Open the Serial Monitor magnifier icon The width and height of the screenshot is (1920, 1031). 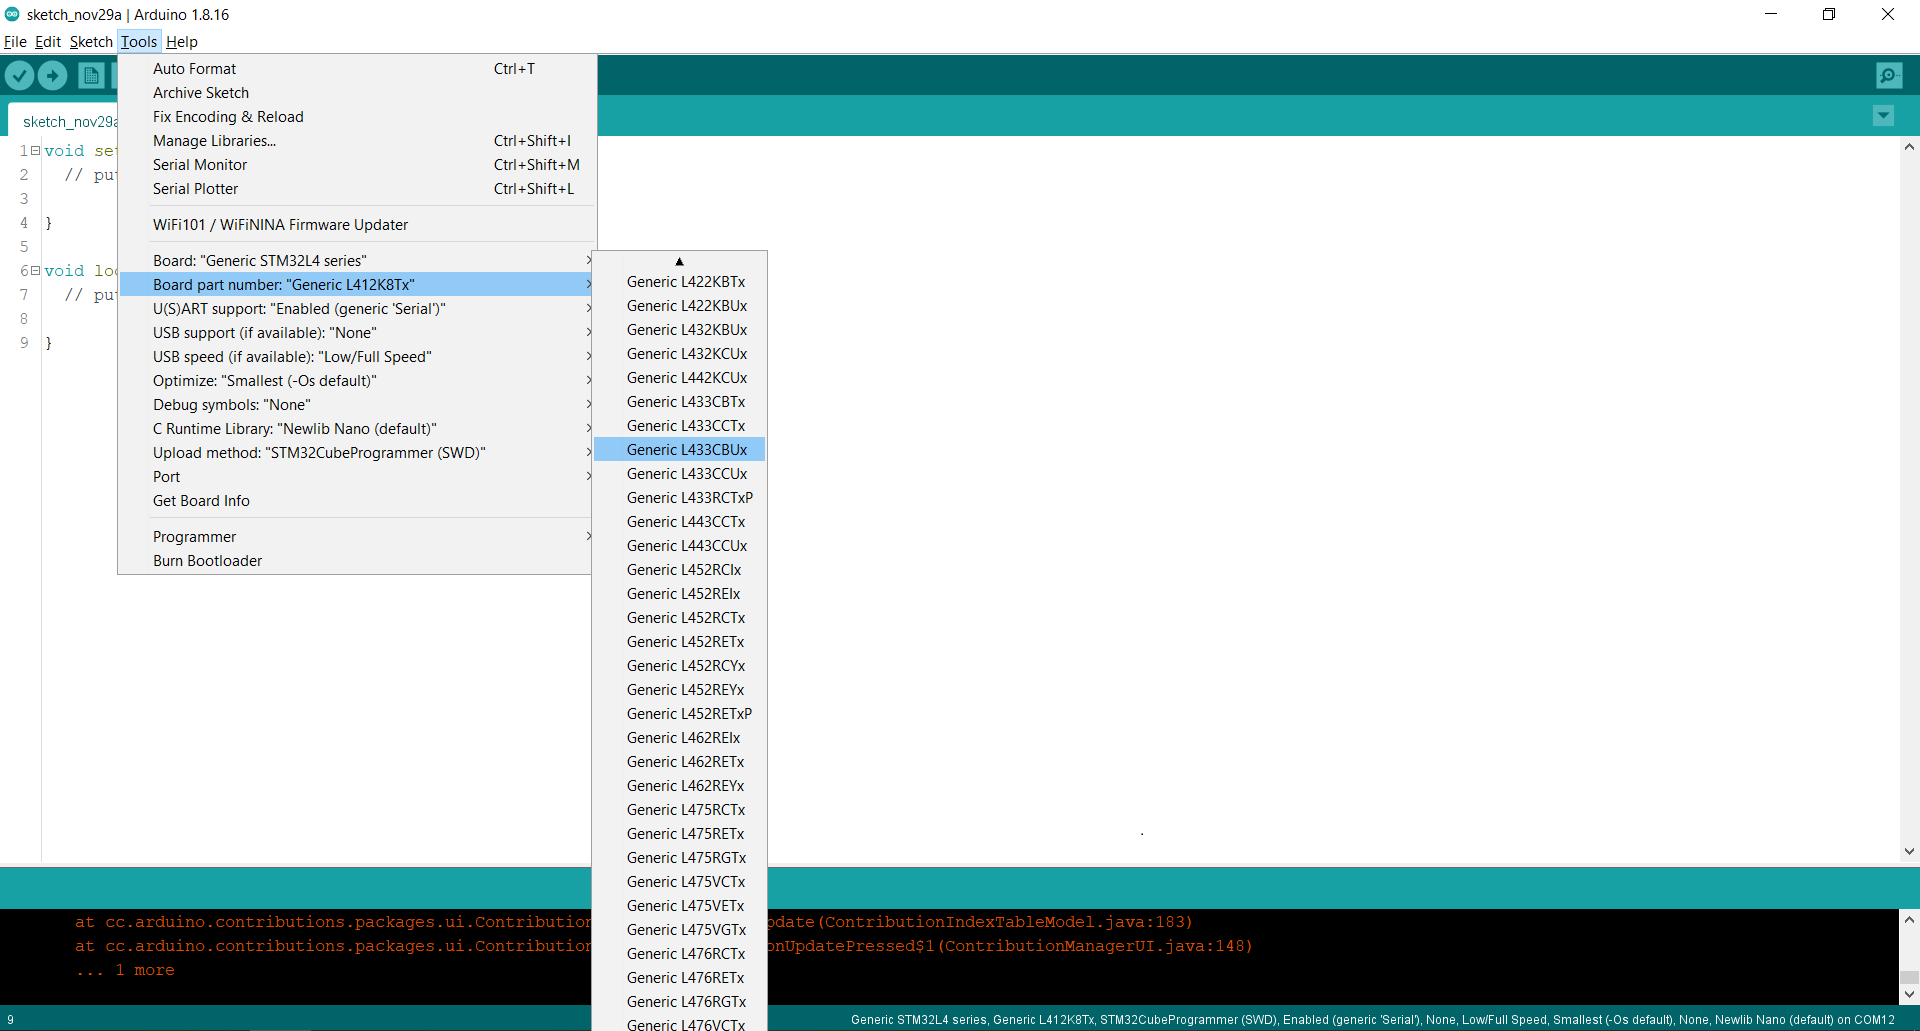pos(1889,75)
